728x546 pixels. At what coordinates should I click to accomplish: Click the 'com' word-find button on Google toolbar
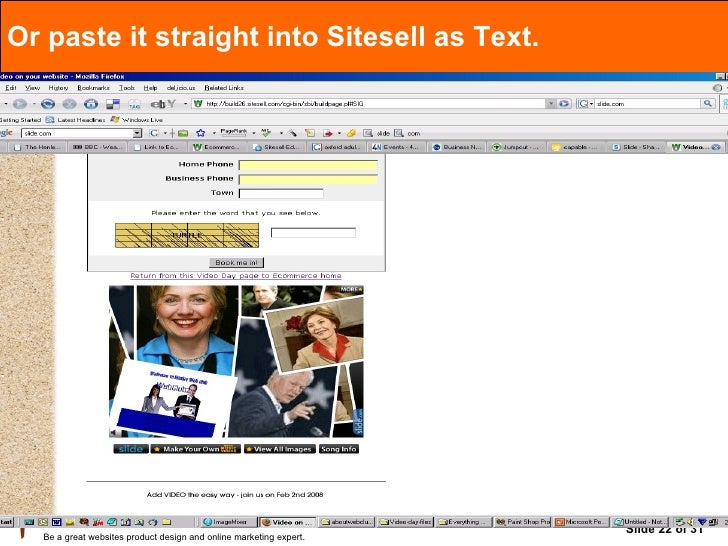[x=408, y=133]
